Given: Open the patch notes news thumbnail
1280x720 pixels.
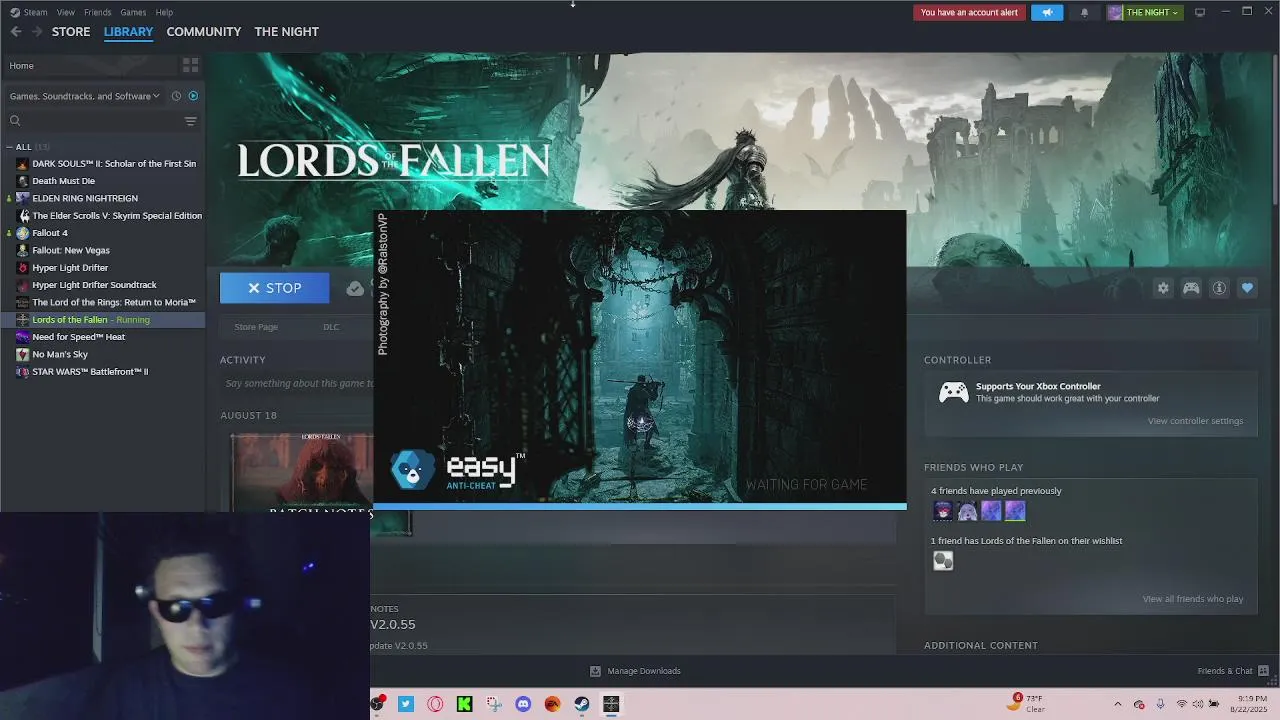Looking at the screenshot, I should [x=301, y=472].
